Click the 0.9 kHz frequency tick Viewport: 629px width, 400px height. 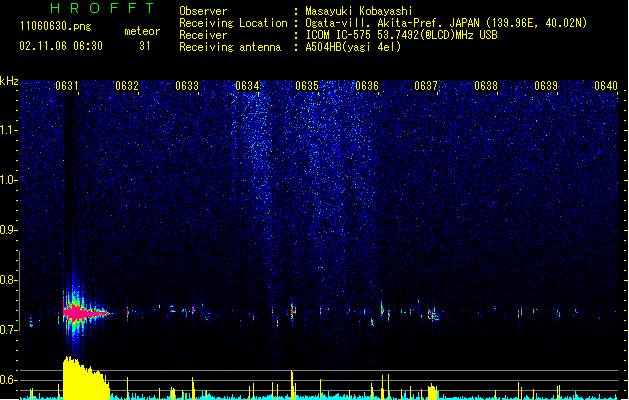point(8,230)
